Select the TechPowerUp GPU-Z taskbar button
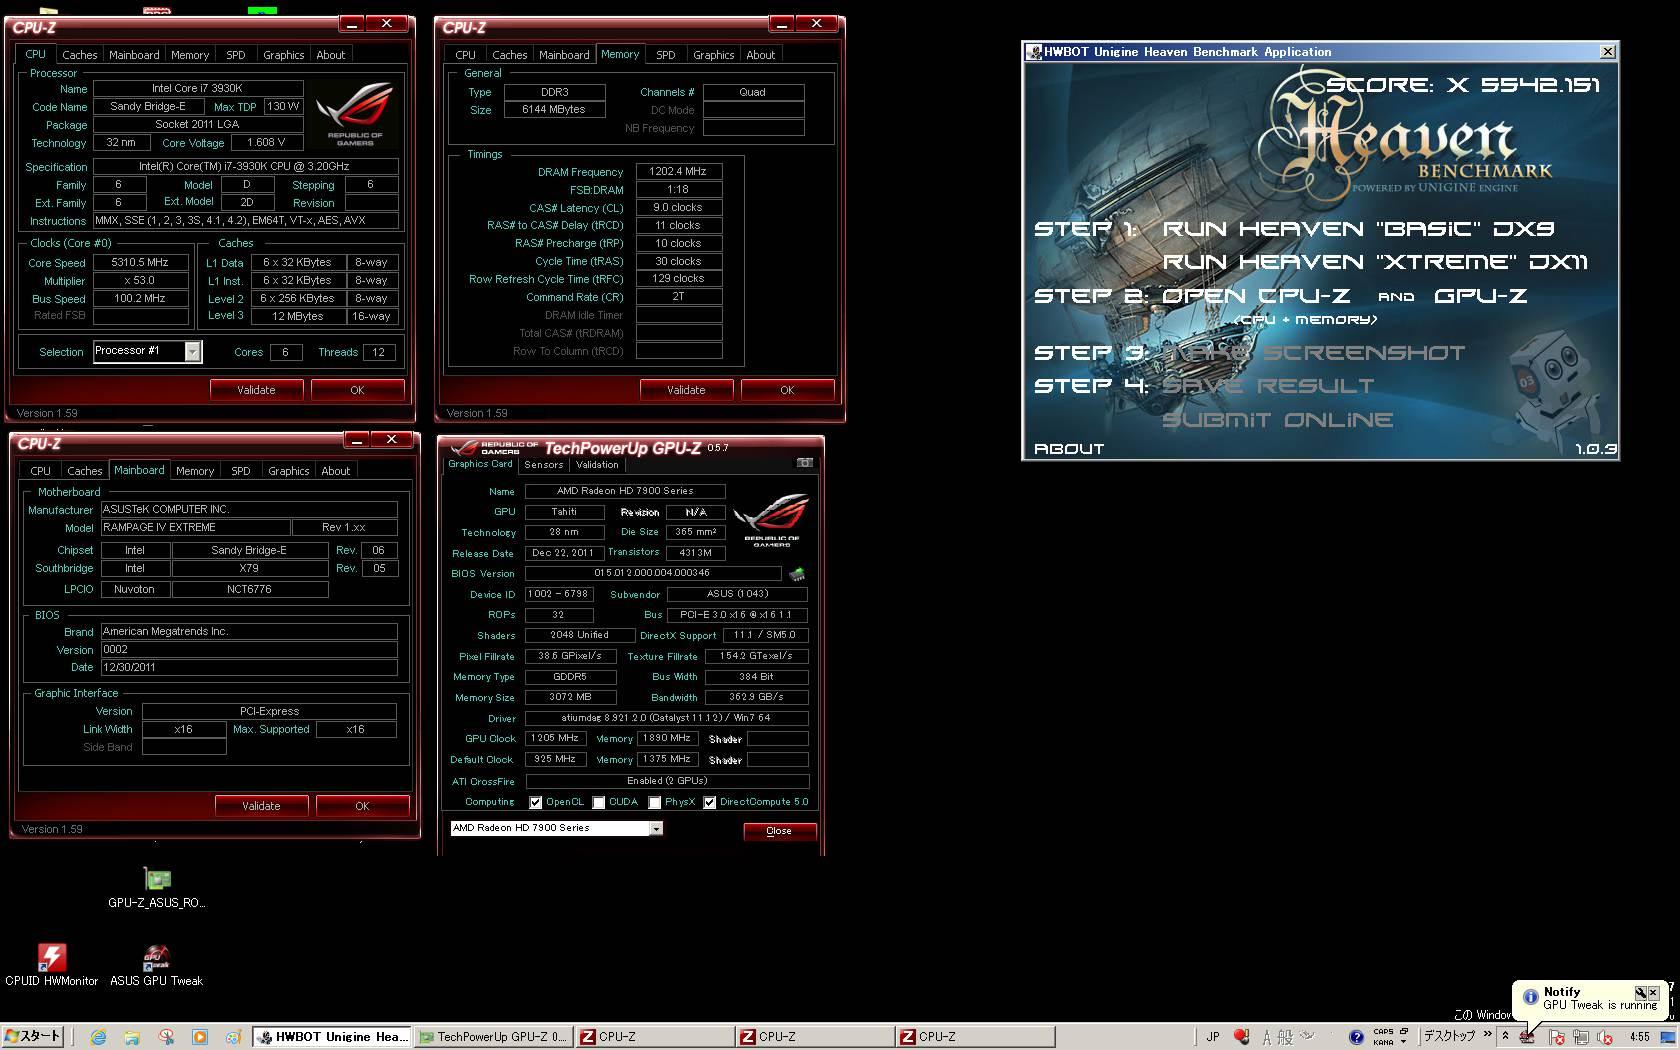 pyautogui.click(x=493, y=1037)
